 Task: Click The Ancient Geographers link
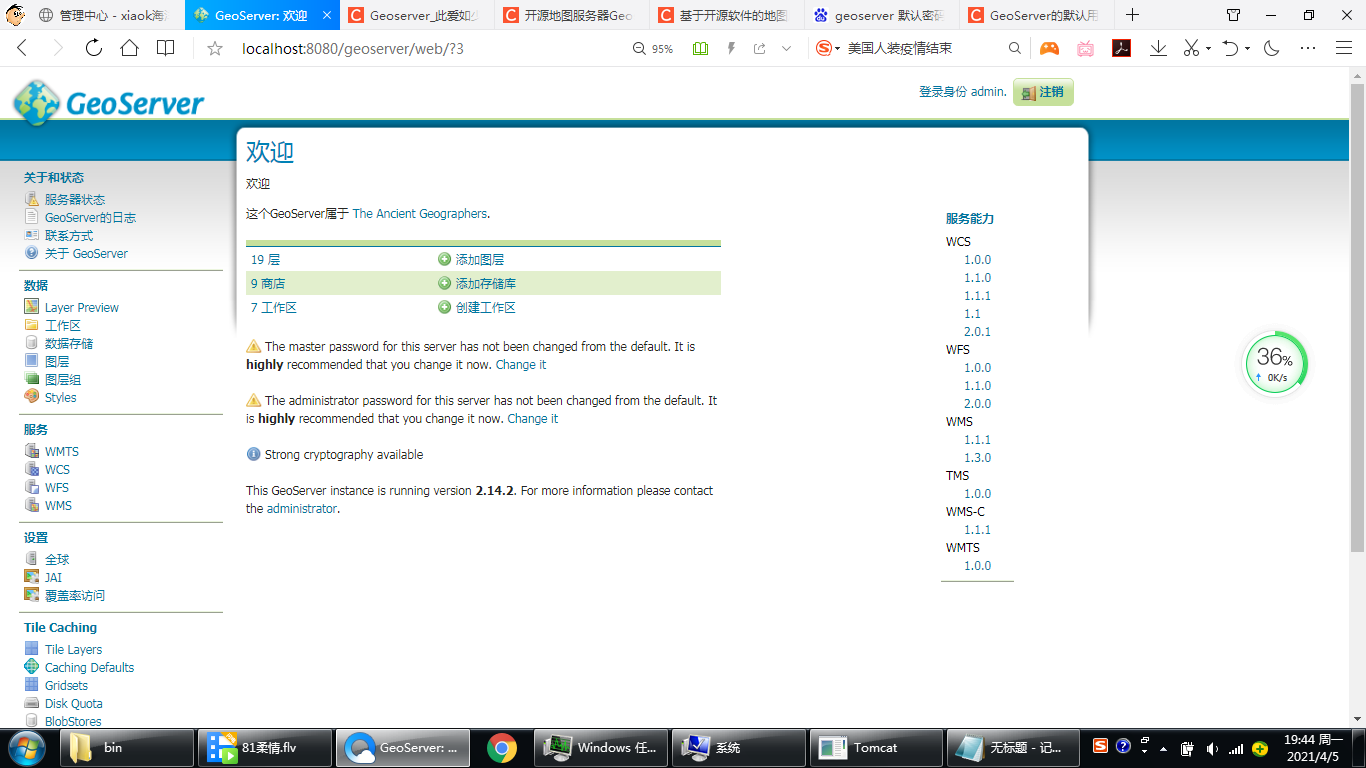click(x=420, y=214)
